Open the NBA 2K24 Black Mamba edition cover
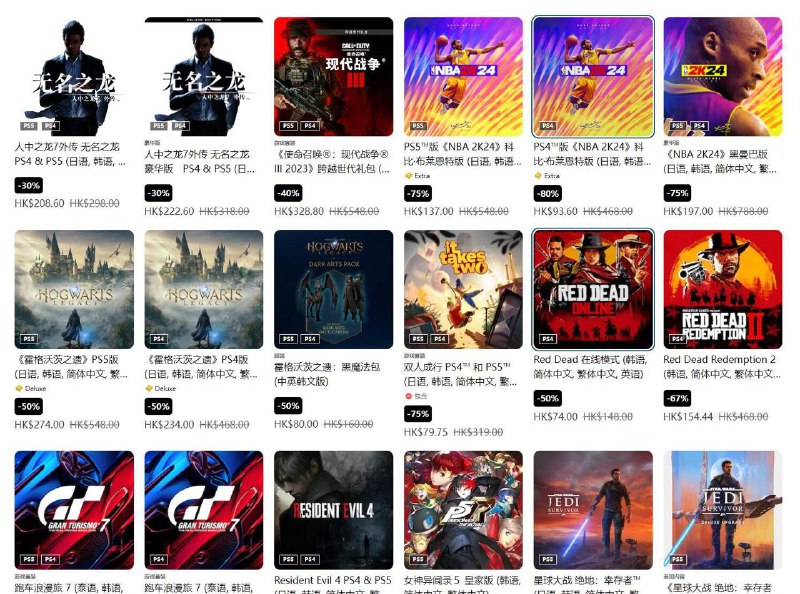This screenshot has width=800, height=594. (x=723, y=77)
